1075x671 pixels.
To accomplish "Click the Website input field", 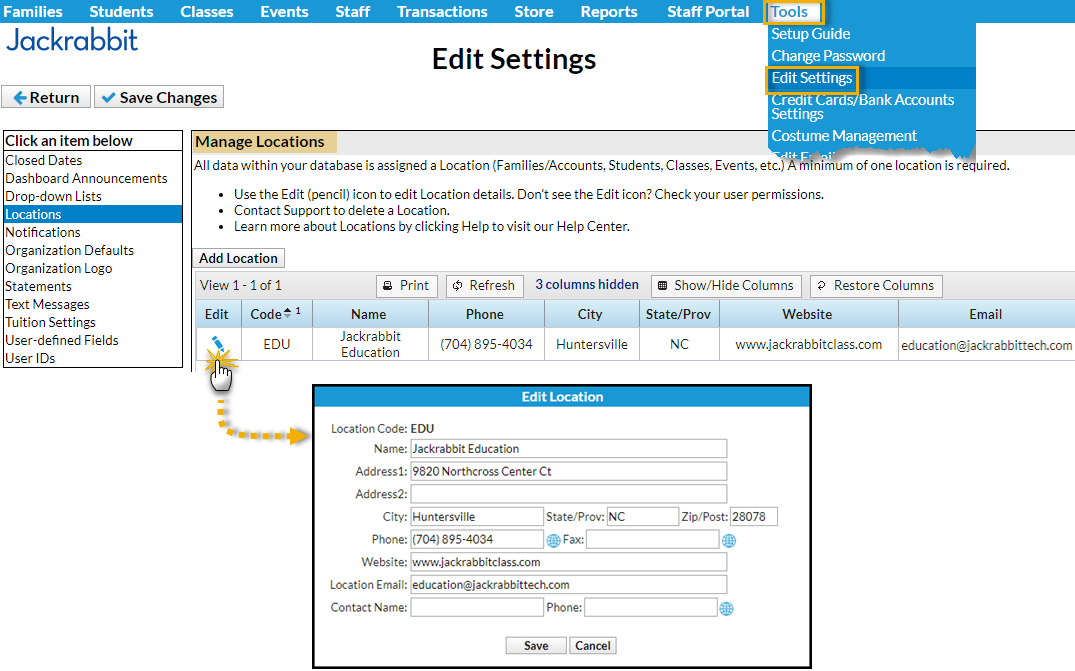I will click(568, 562).
